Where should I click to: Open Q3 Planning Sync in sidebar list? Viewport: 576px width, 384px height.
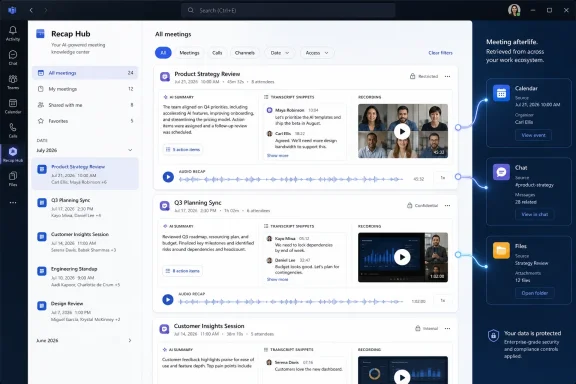(85, 208)
